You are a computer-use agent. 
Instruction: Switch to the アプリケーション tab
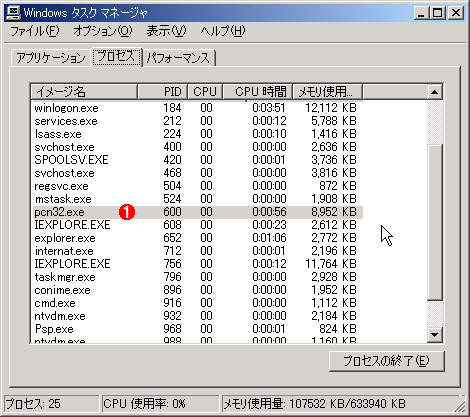pyautogui.click(x=51, y=58)
